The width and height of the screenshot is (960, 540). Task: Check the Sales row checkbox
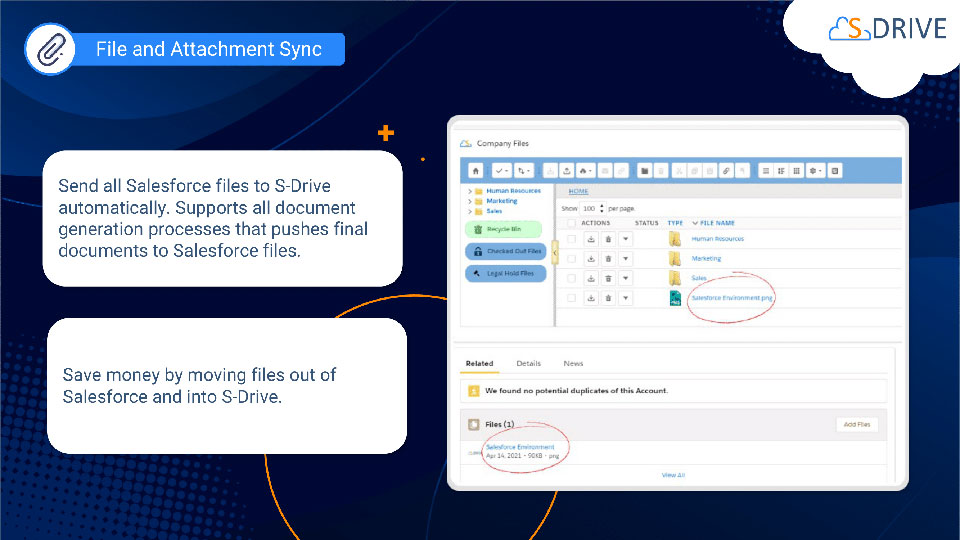pos(571,278)
